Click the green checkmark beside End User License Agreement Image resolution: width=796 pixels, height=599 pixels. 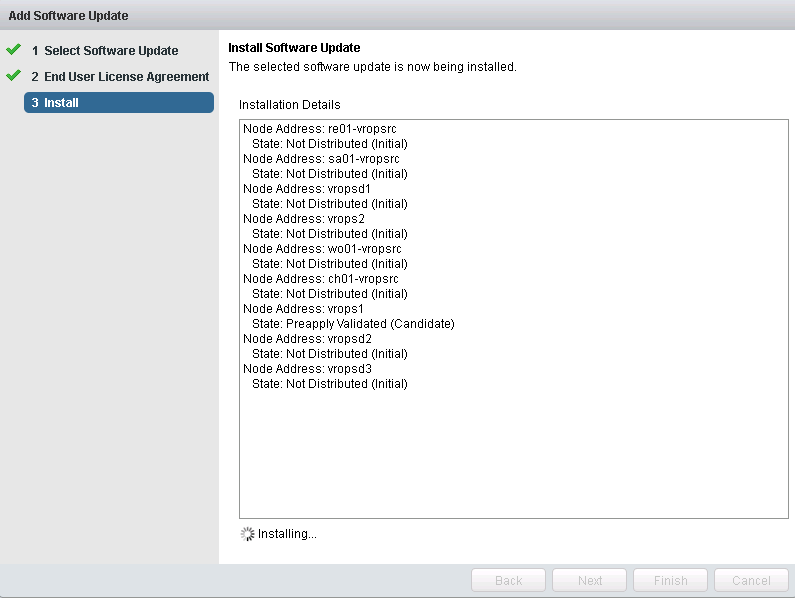point(13,75)
